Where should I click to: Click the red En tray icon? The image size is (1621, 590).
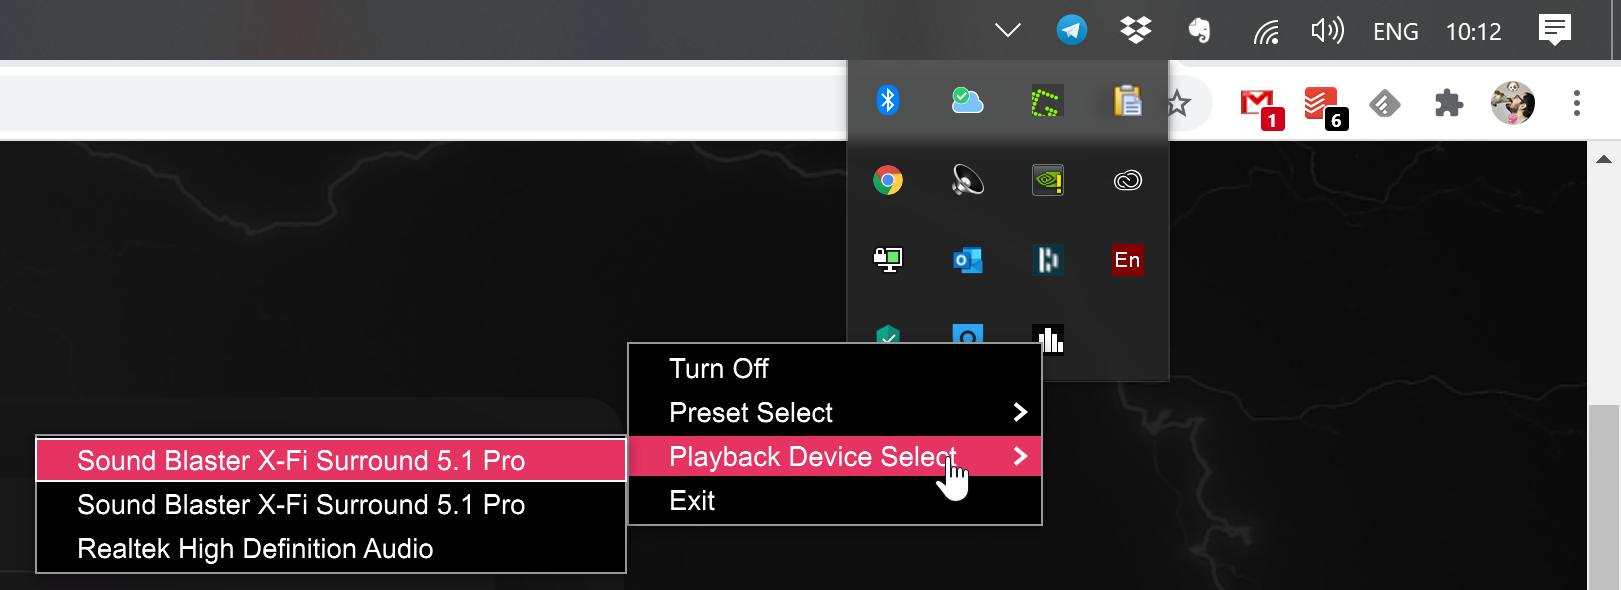(x=1127, y=260)
